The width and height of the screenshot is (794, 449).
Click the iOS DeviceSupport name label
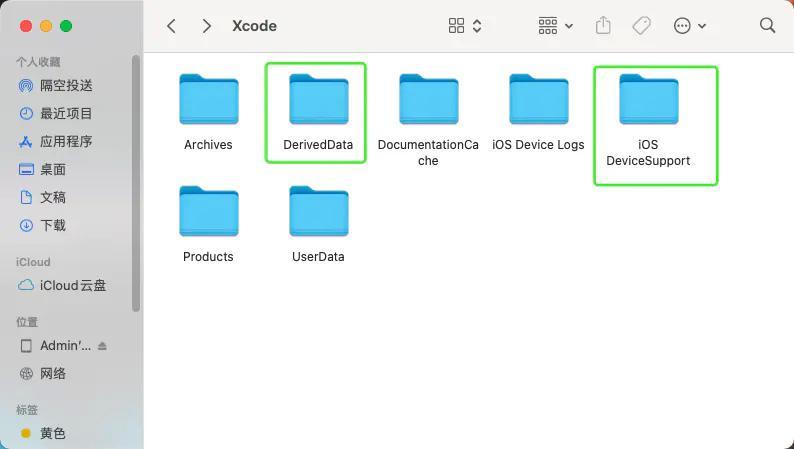[648, 152]
